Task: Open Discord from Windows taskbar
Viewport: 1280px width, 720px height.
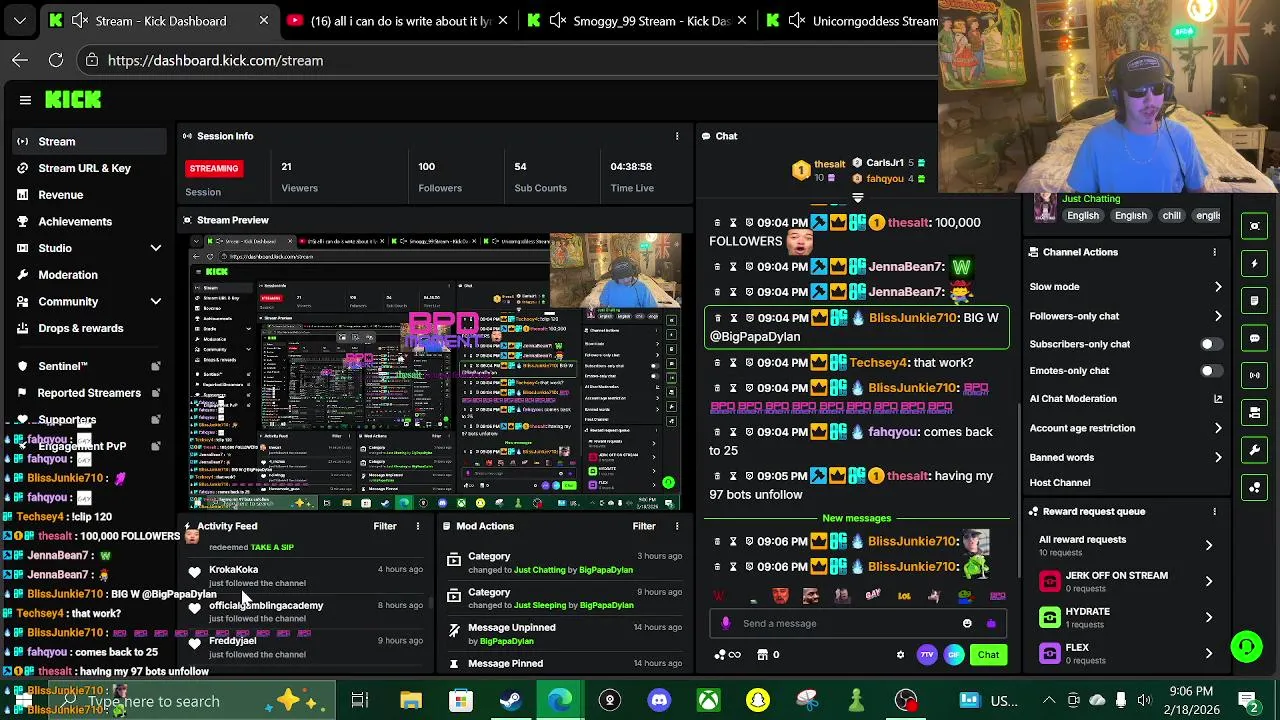Action: pos(659,700)
